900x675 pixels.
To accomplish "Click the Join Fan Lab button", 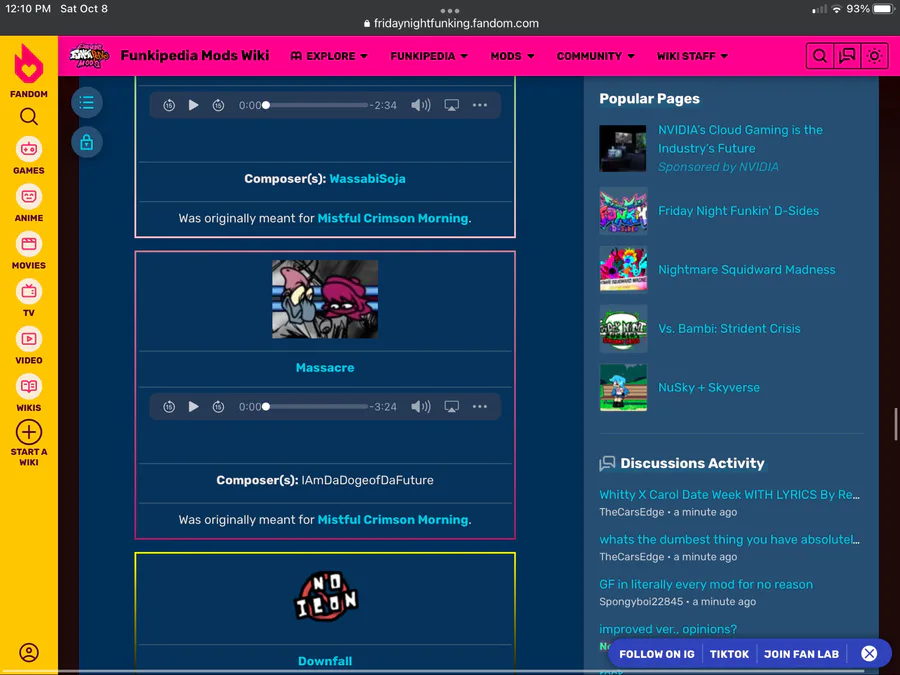I will tap(801, 654).
